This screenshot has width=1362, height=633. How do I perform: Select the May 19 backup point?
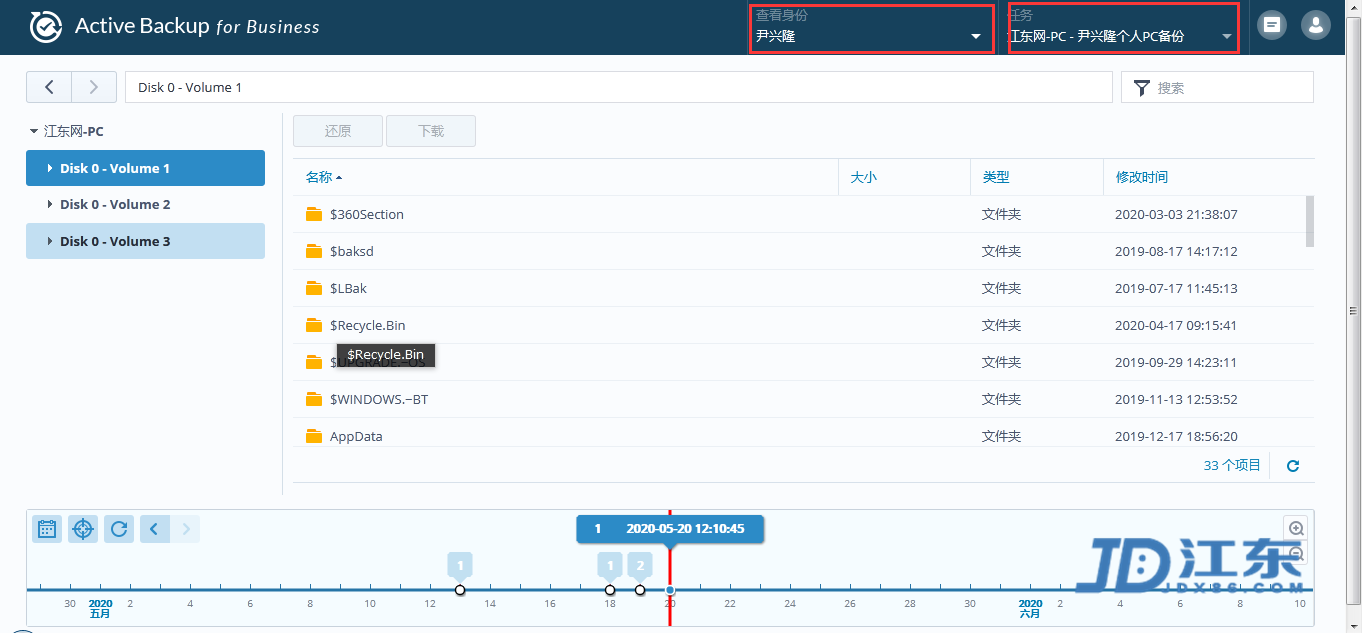click(640, 590)
